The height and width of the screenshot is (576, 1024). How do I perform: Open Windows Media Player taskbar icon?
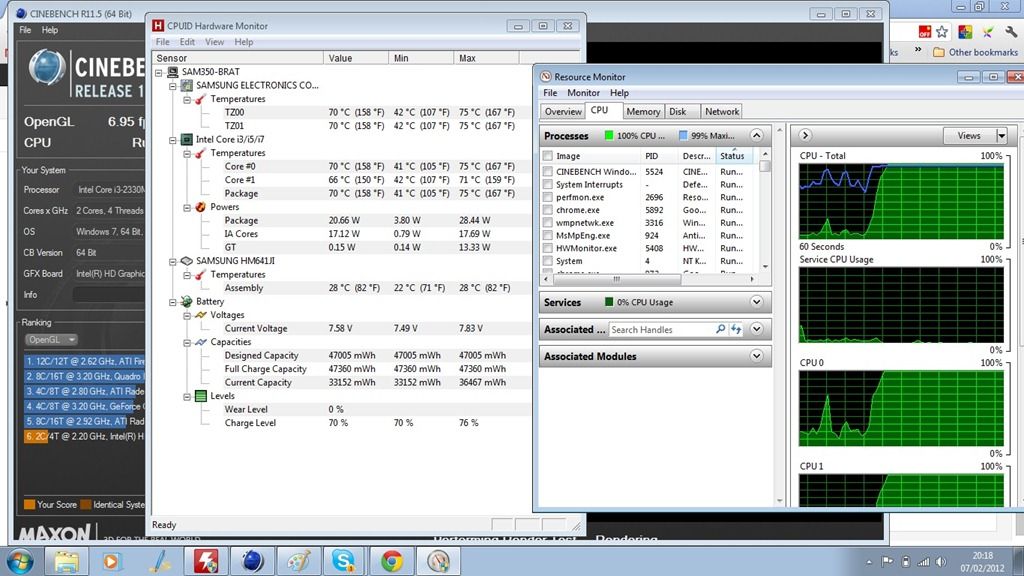[x=112, y=561]
